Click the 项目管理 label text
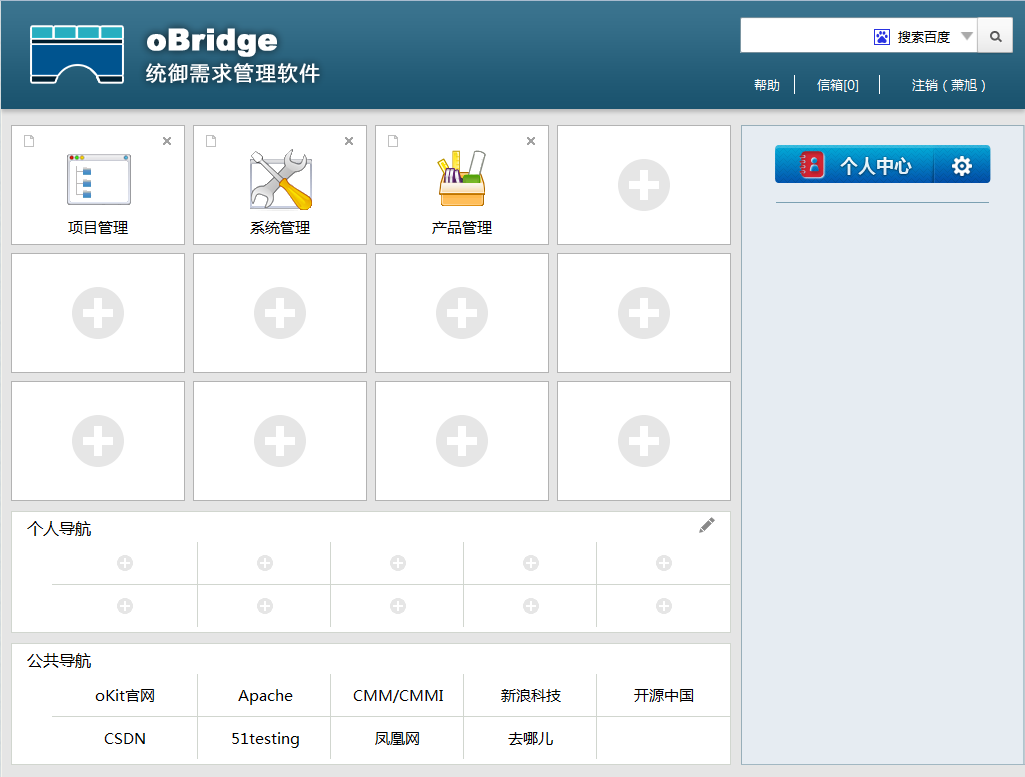This screenshot has width=1025, height=777. coord(98,227)
